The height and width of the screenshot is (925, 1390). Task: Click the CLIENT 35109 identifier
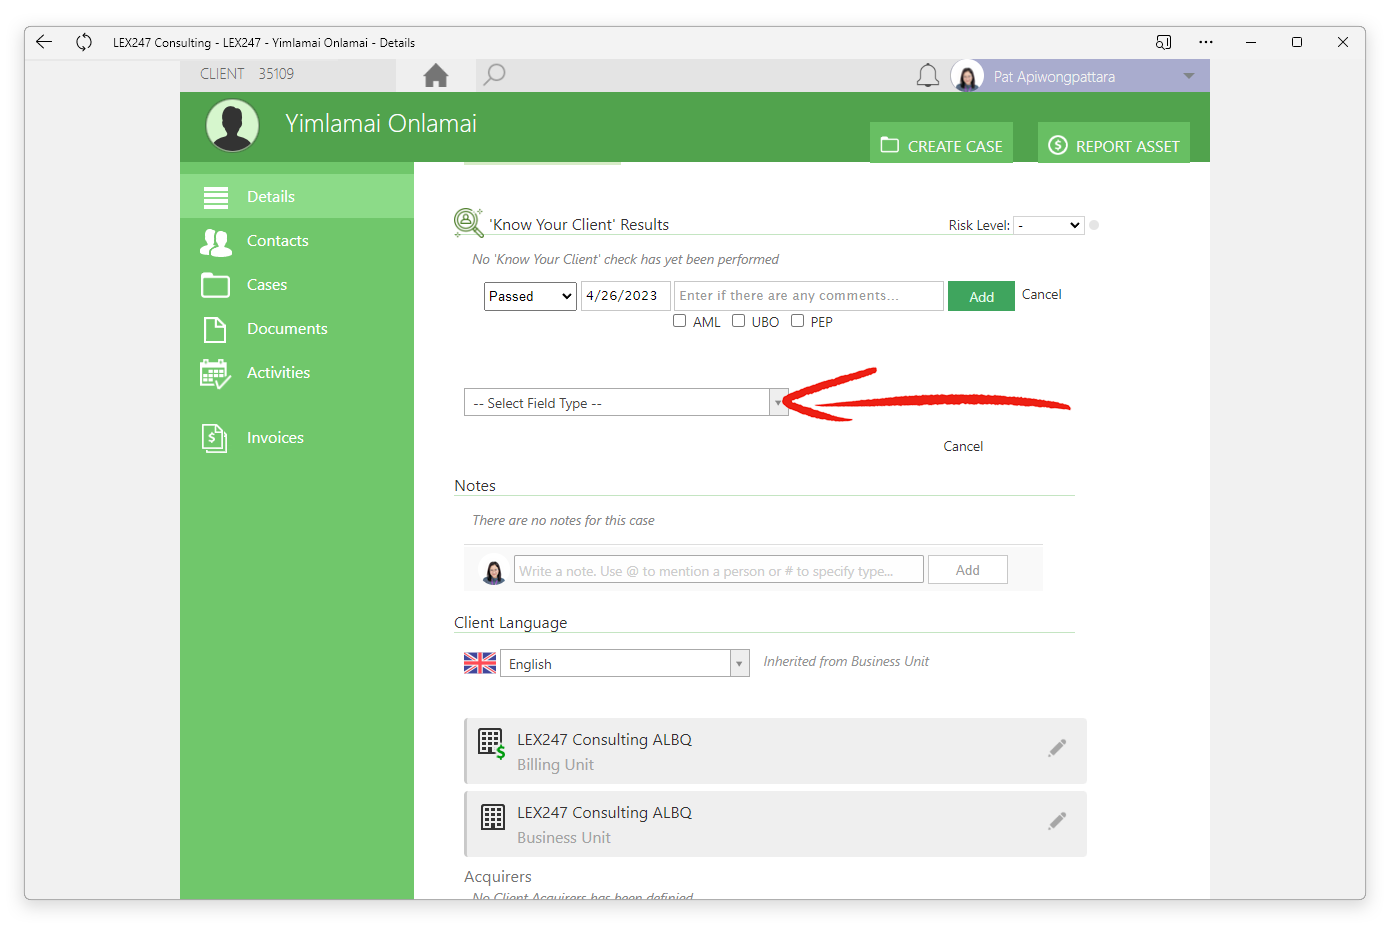click(x=247, y=74)
